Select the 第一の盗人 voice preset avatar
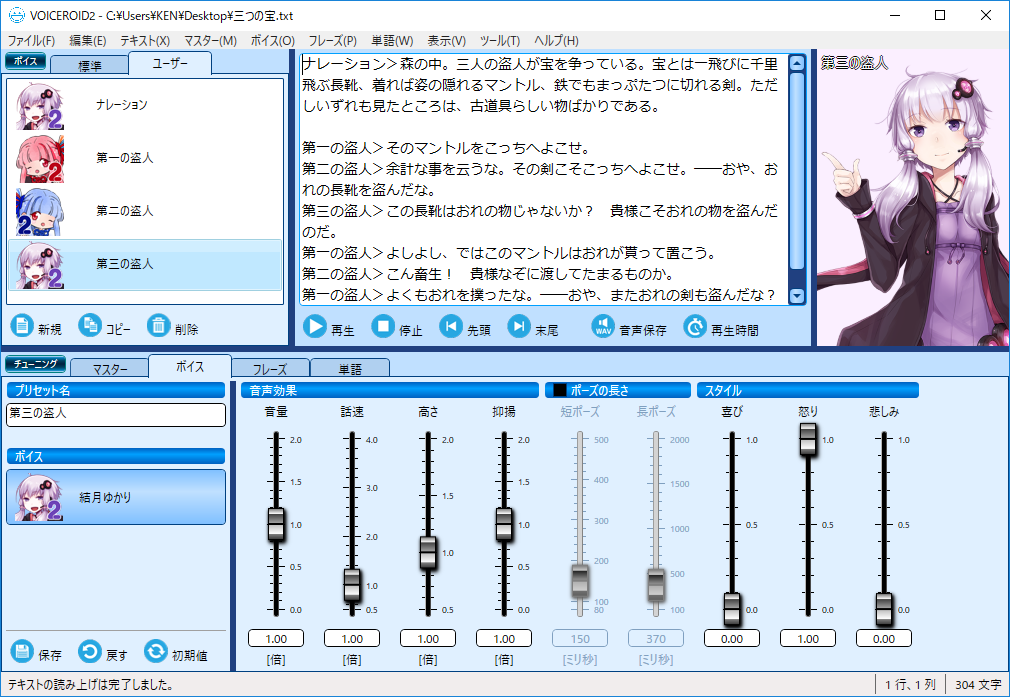 tap(40, 158)
